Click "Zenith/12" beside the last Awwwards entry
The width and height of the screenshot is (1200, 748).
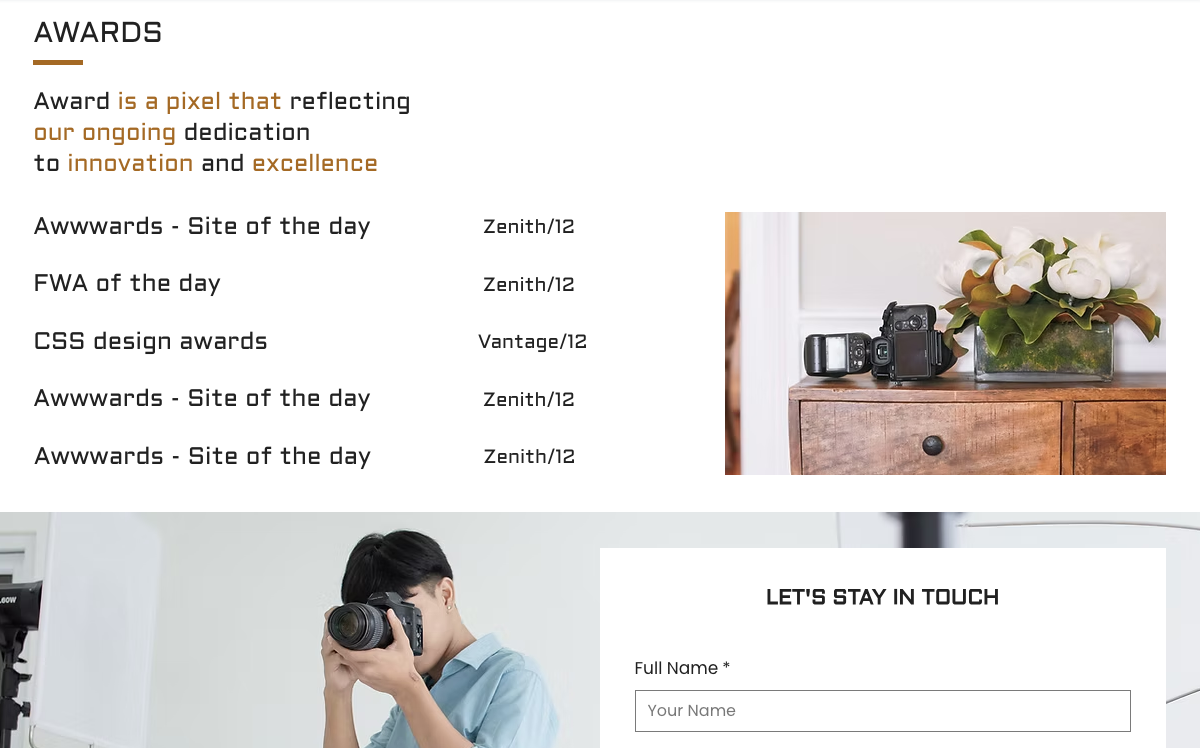pyautogui.click(x=529, y=456)
